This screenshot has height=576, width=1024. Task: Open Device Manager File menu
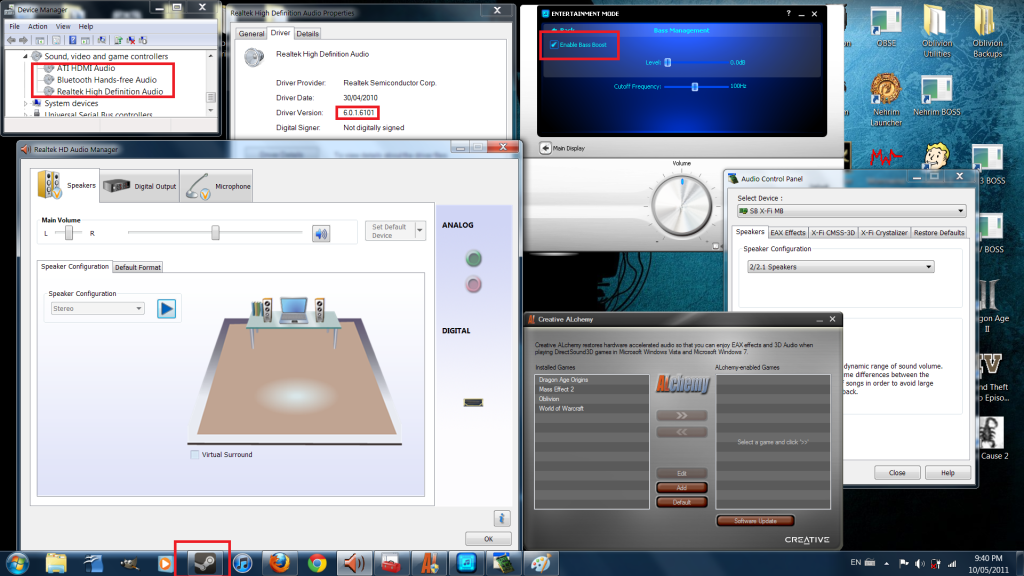[14, 27]
